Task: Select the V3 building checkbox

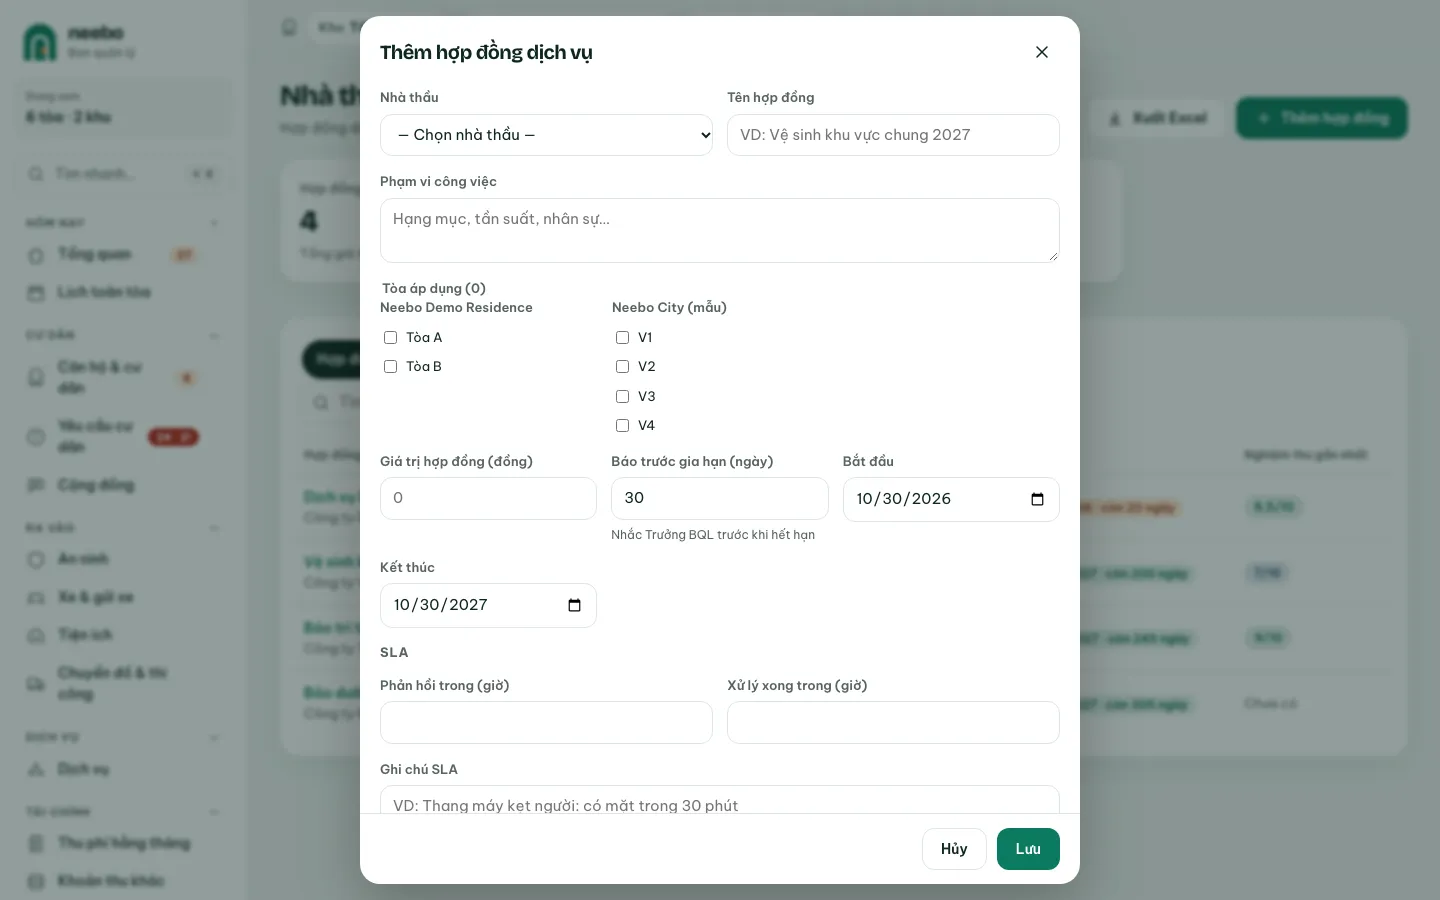Action: pyautogui.click(x=623, y=397)
